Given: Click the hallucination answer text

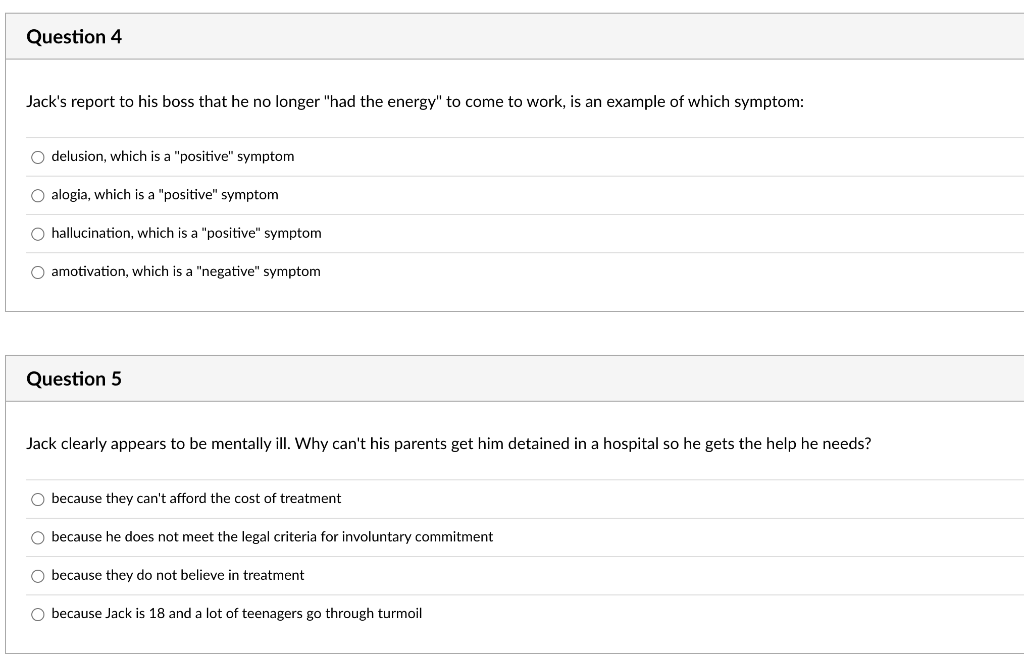Looking at the screenshot, I should tap(186, 233).
